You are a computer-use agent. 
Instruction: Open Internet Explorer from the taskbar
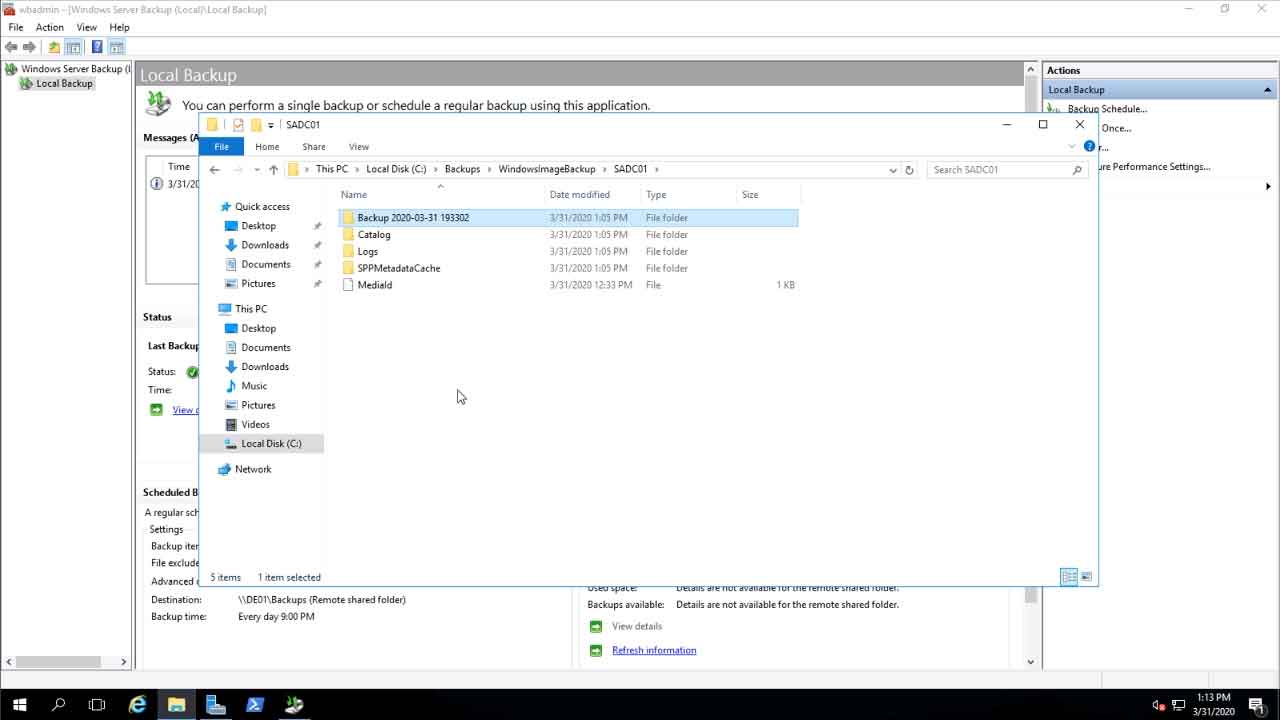(x=138, y=704)
